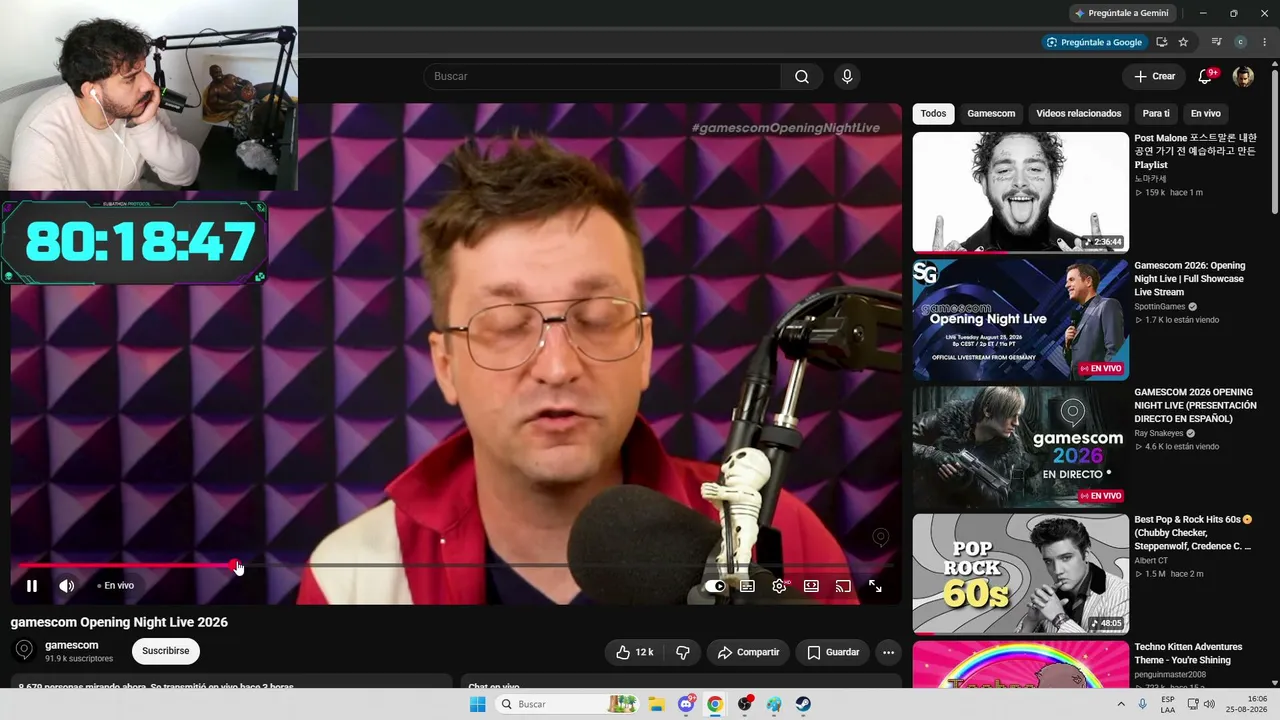Open the Crear menu
The image size is (1280, 720).
pyautogui.click(x=1154, y=77)
